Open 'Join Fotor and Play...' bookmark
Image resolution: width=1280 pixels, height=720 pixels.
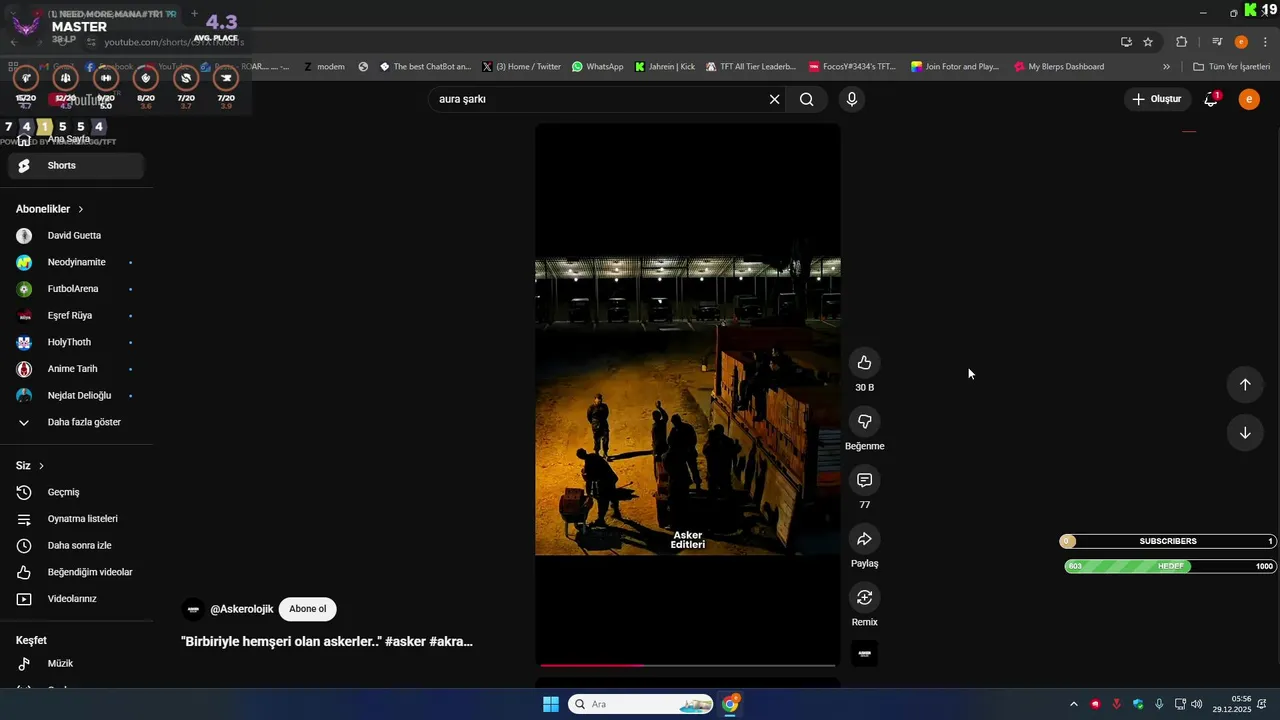(955, 67)
